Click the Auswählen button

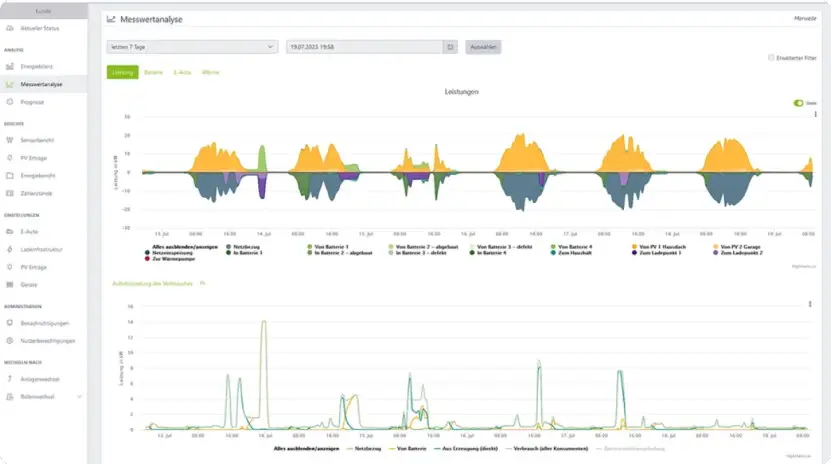(x=483, y=47)
